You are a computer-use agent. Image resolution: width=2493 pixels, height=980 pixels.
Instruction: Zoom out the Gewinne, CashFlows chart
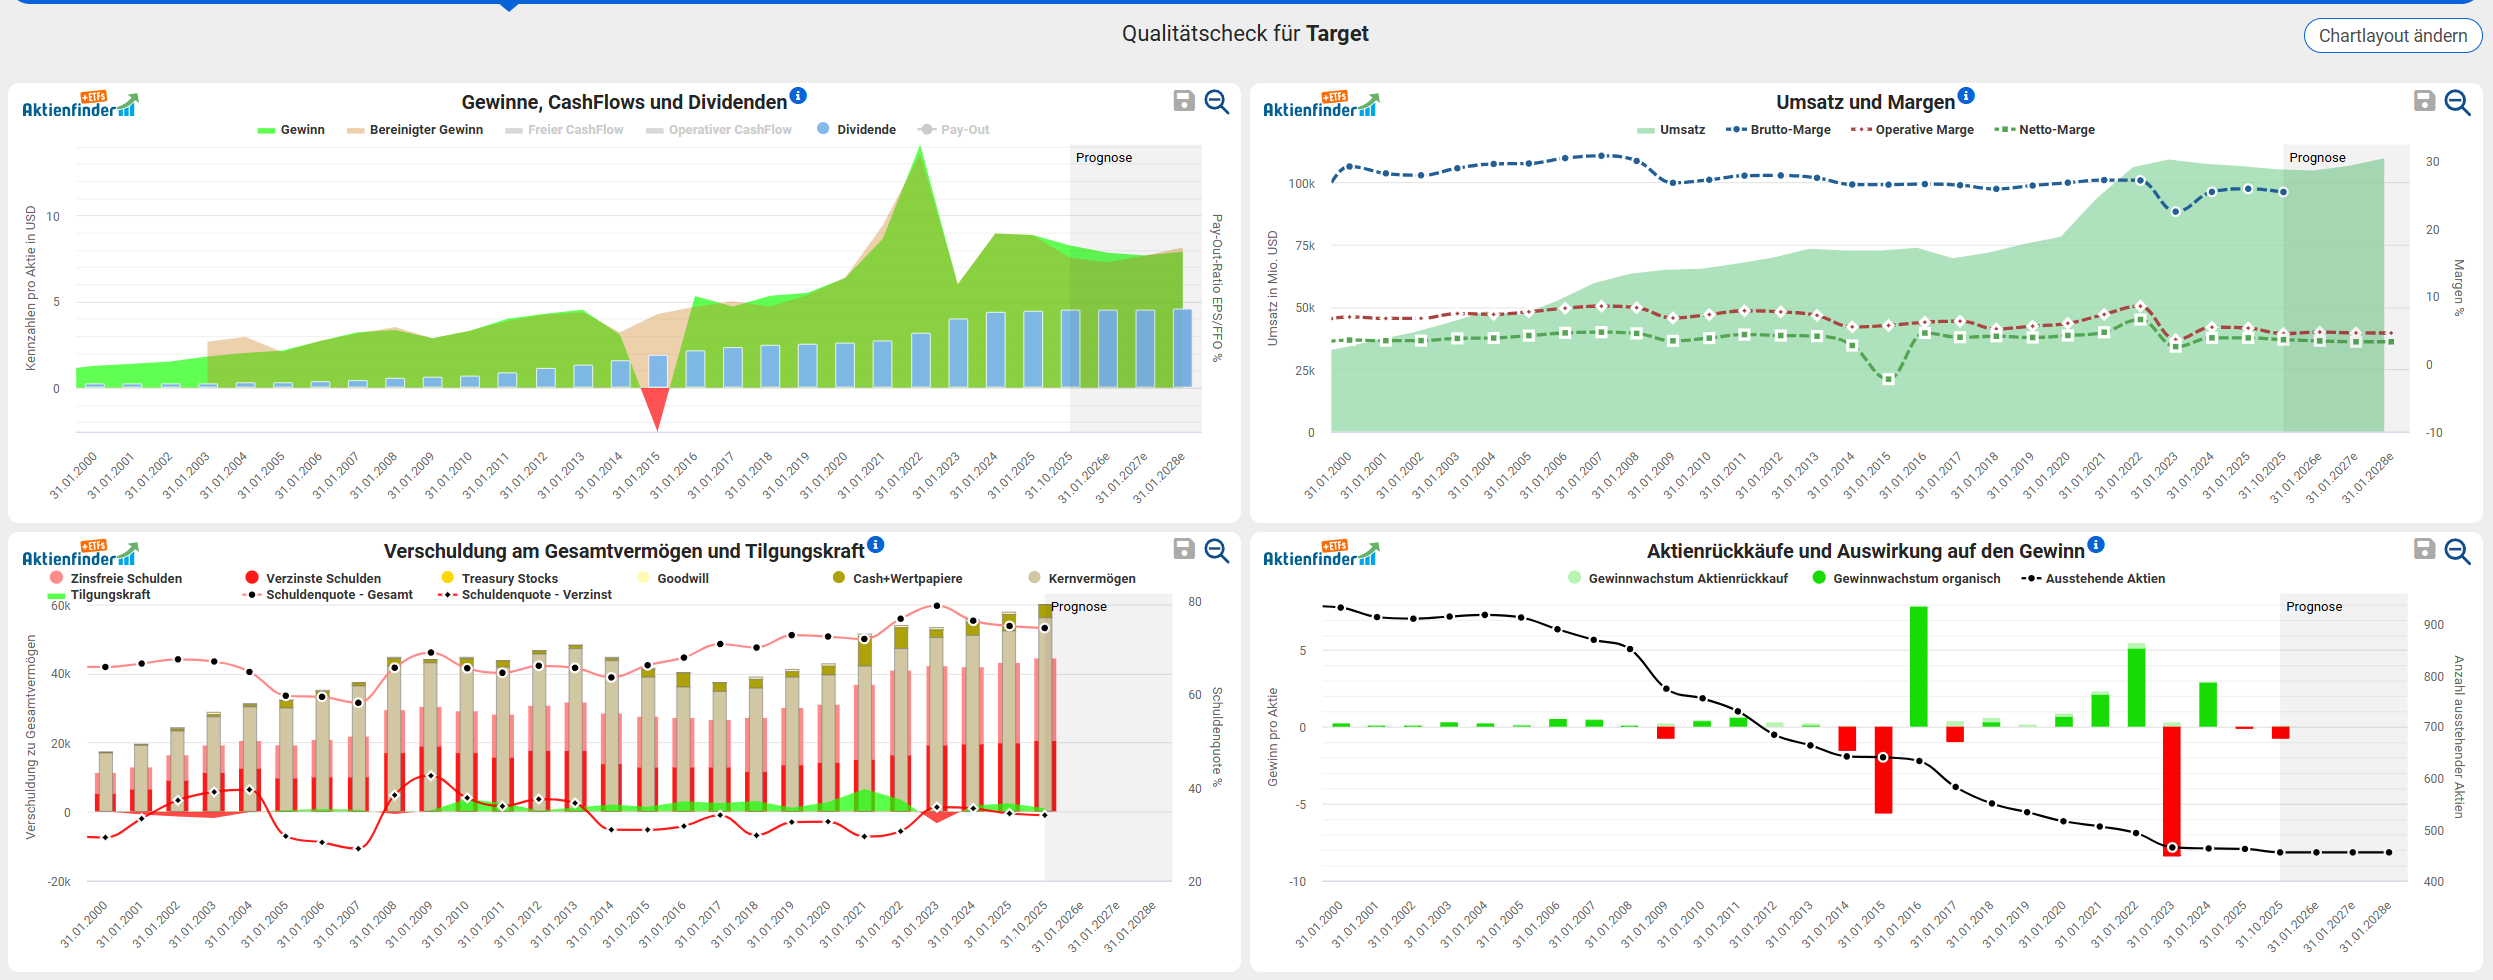pos(1216,101)
